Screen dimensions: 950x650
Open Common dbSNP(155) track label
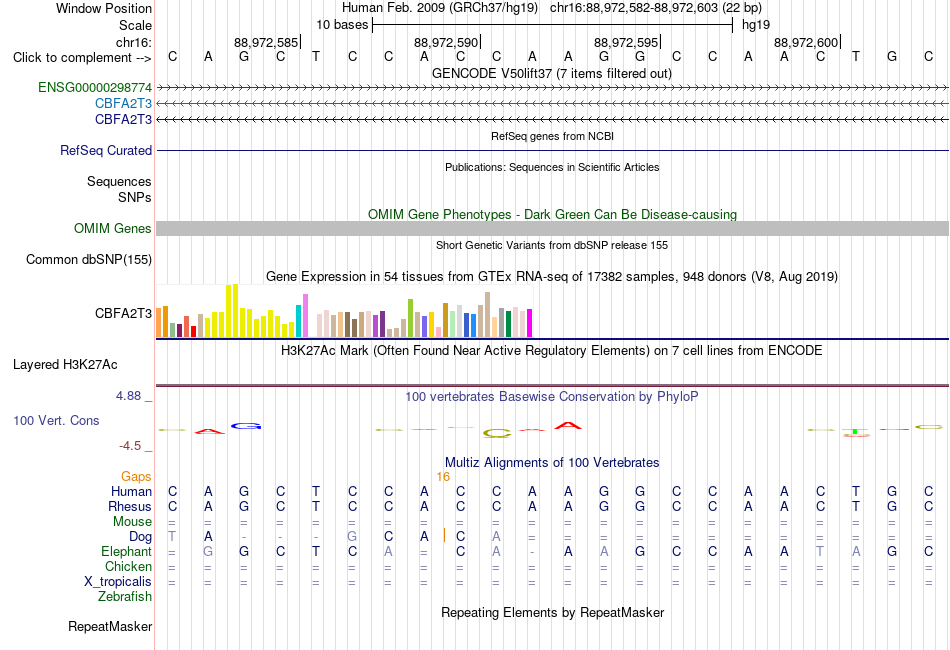88,259
